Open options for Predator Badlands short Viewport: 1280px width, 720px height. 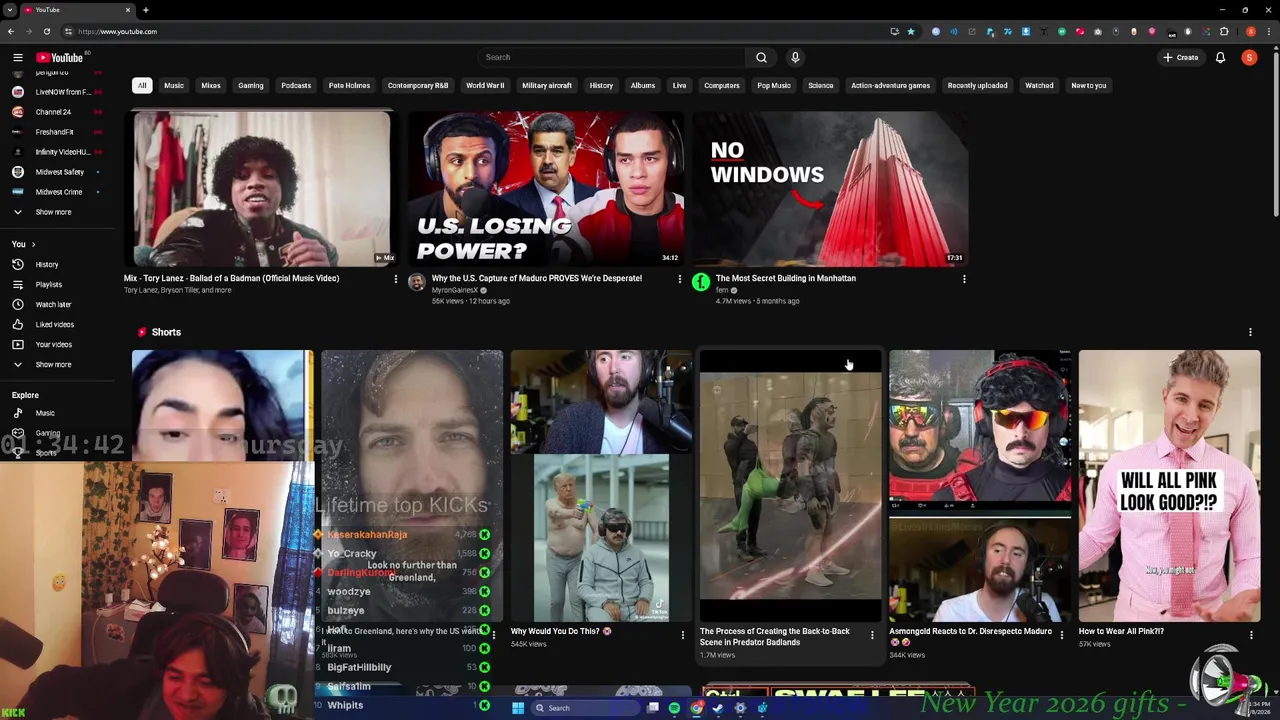tap(872, 635)
